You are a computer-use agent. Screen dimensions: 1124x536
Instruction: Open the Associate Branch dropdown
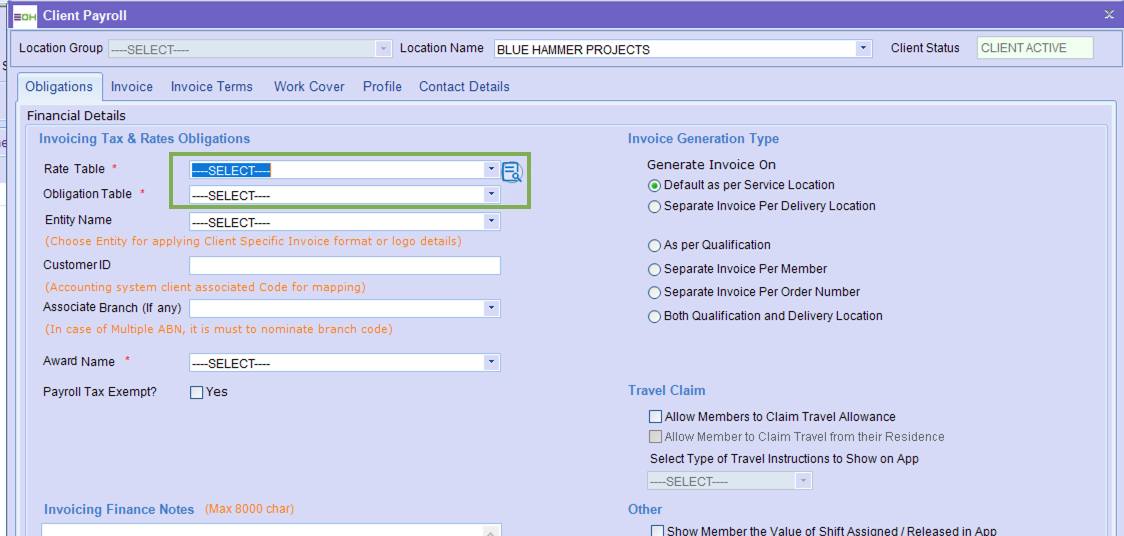(491, 309)
